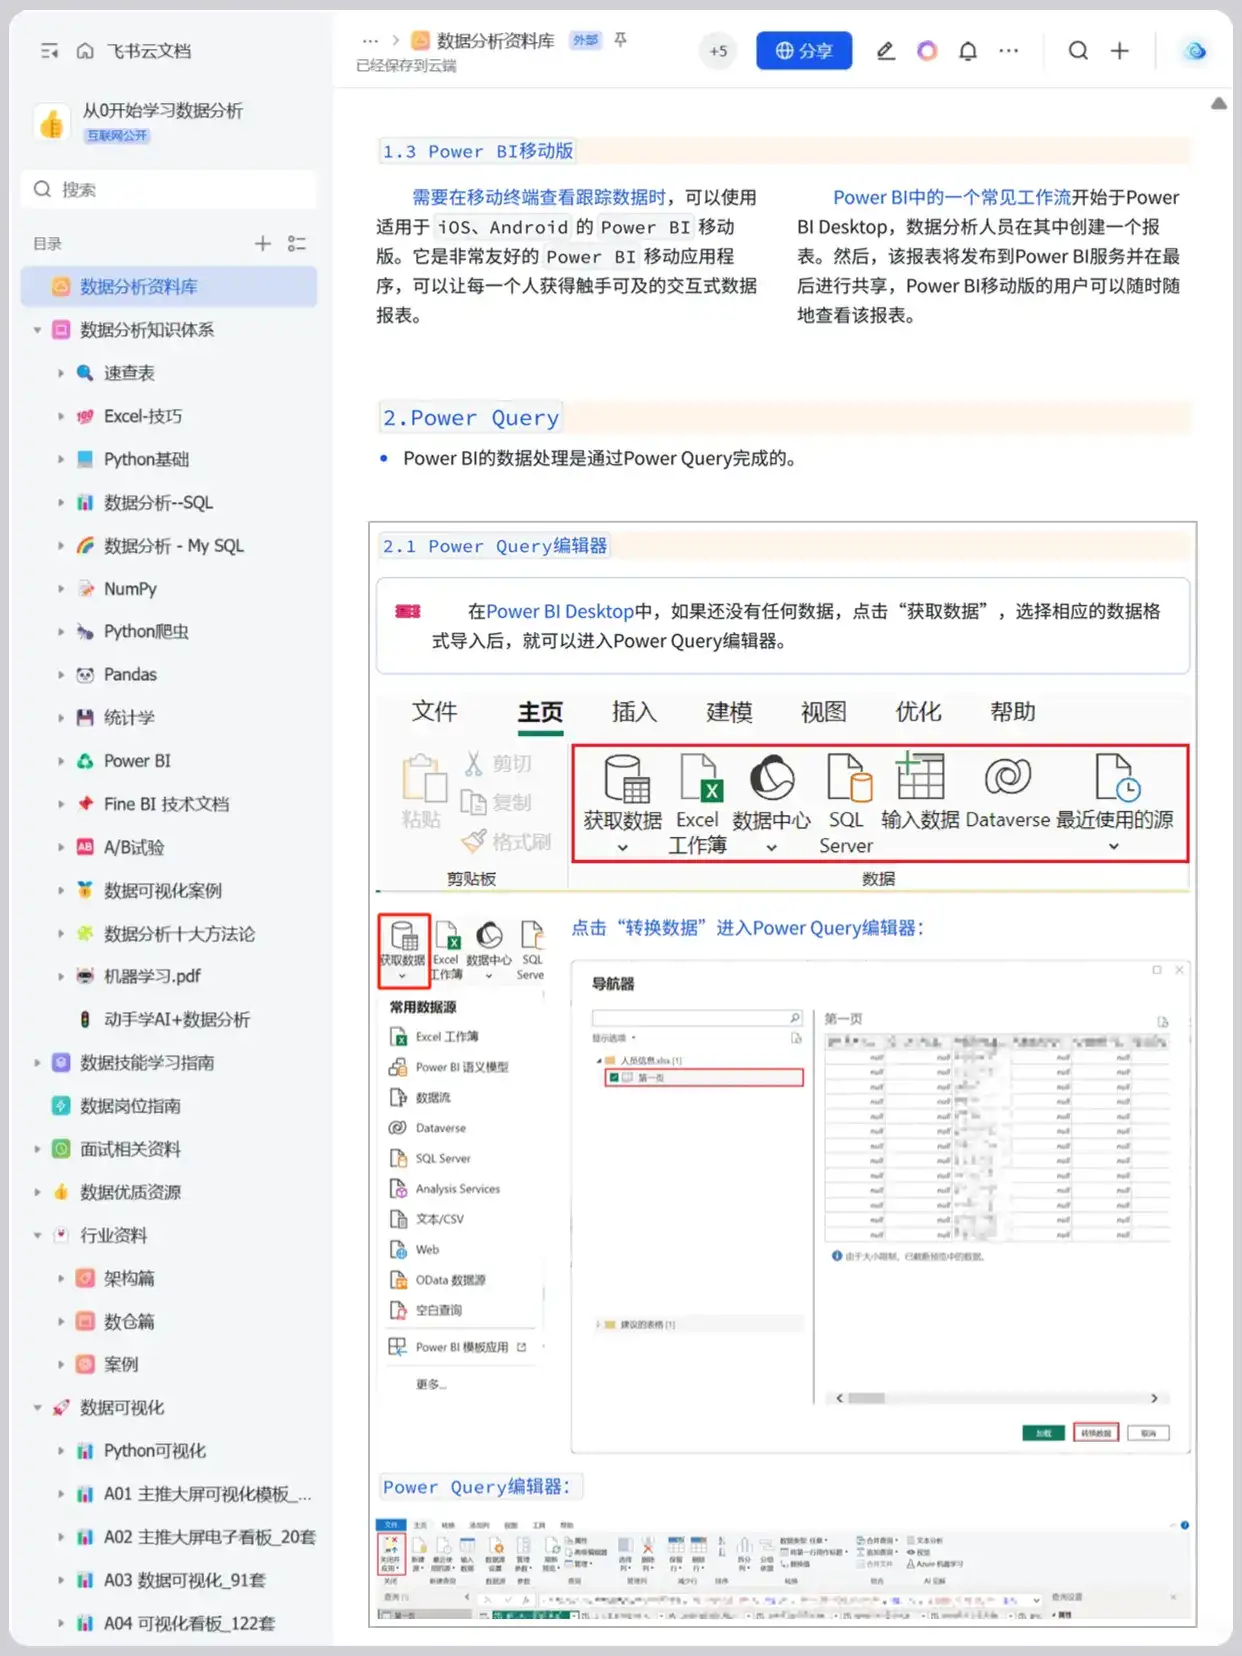
Task: Open A03 数据可视化_91套 in the sidebar
Action: 185,1580
